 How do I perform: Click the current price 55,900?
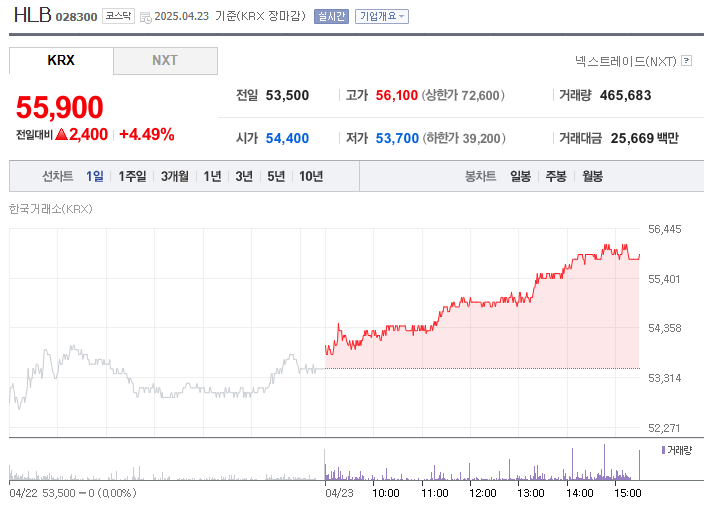point(60,107)
